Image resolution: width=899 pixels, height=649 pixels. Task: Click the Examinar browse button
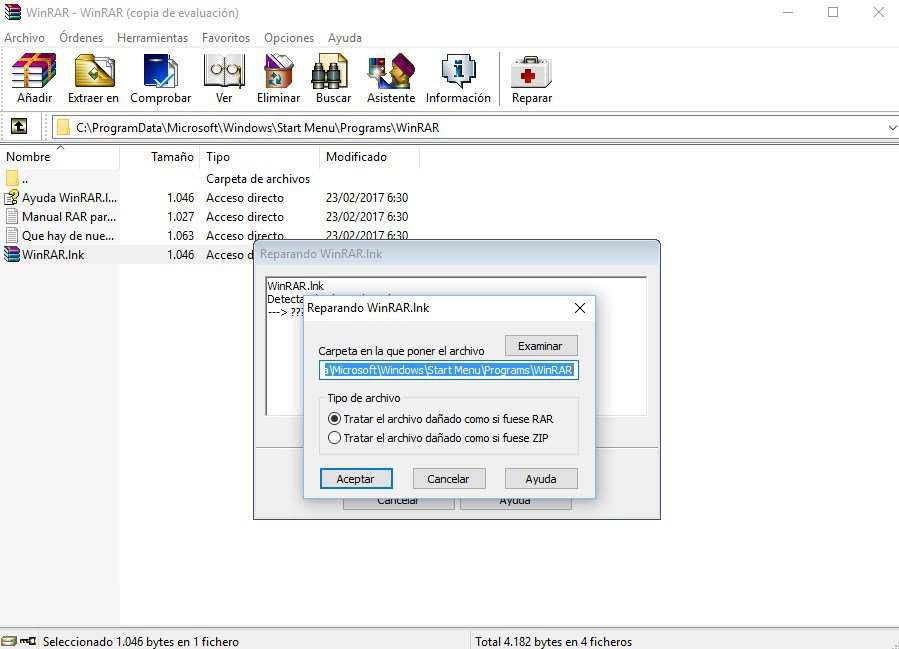[x=540, y=345]
